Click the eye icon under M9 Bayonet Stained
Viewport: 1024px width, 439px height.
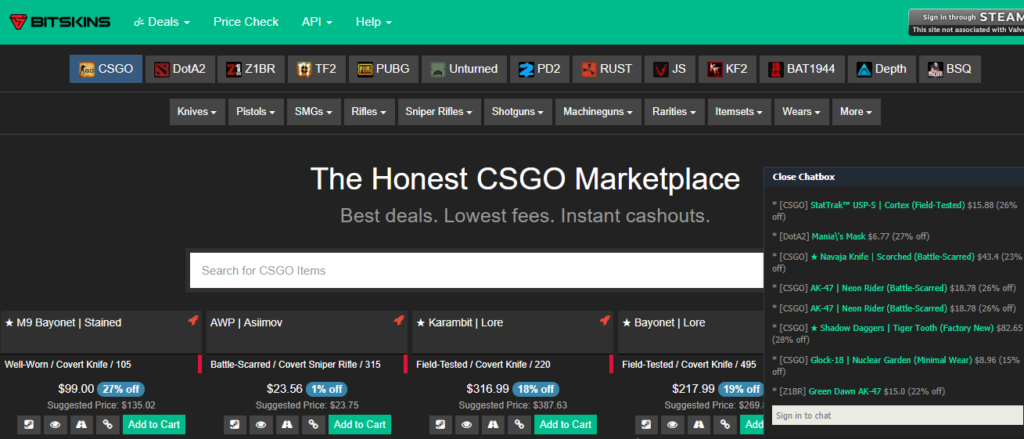tap(55, 425)
